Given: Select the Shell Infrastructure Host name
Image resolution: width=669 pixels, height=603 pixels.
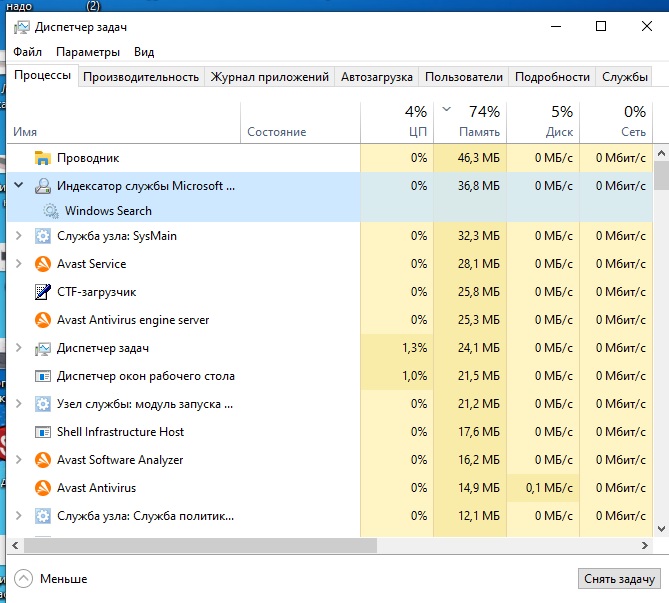Looking at the screenshot, I should tap(120, 432).
